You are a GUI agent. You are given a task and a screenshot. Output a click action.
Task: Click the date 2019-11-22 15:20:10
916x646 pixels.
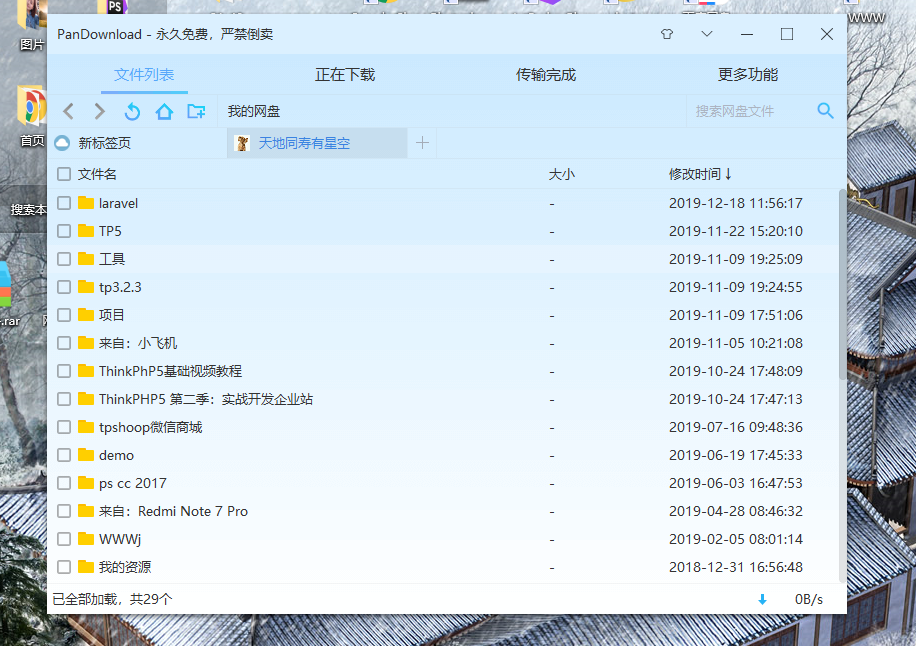[735, 231]
